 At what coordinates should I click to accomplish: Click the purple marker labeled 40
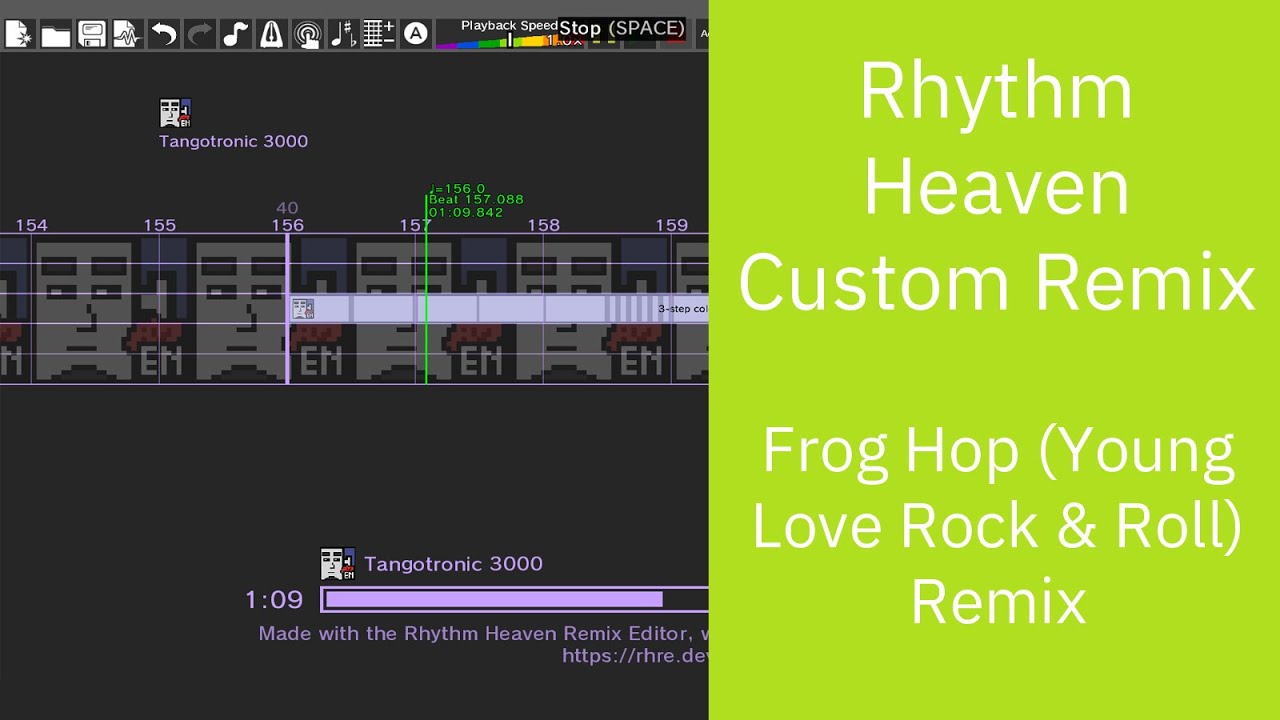pyautogui.click(x=287, y=208)
